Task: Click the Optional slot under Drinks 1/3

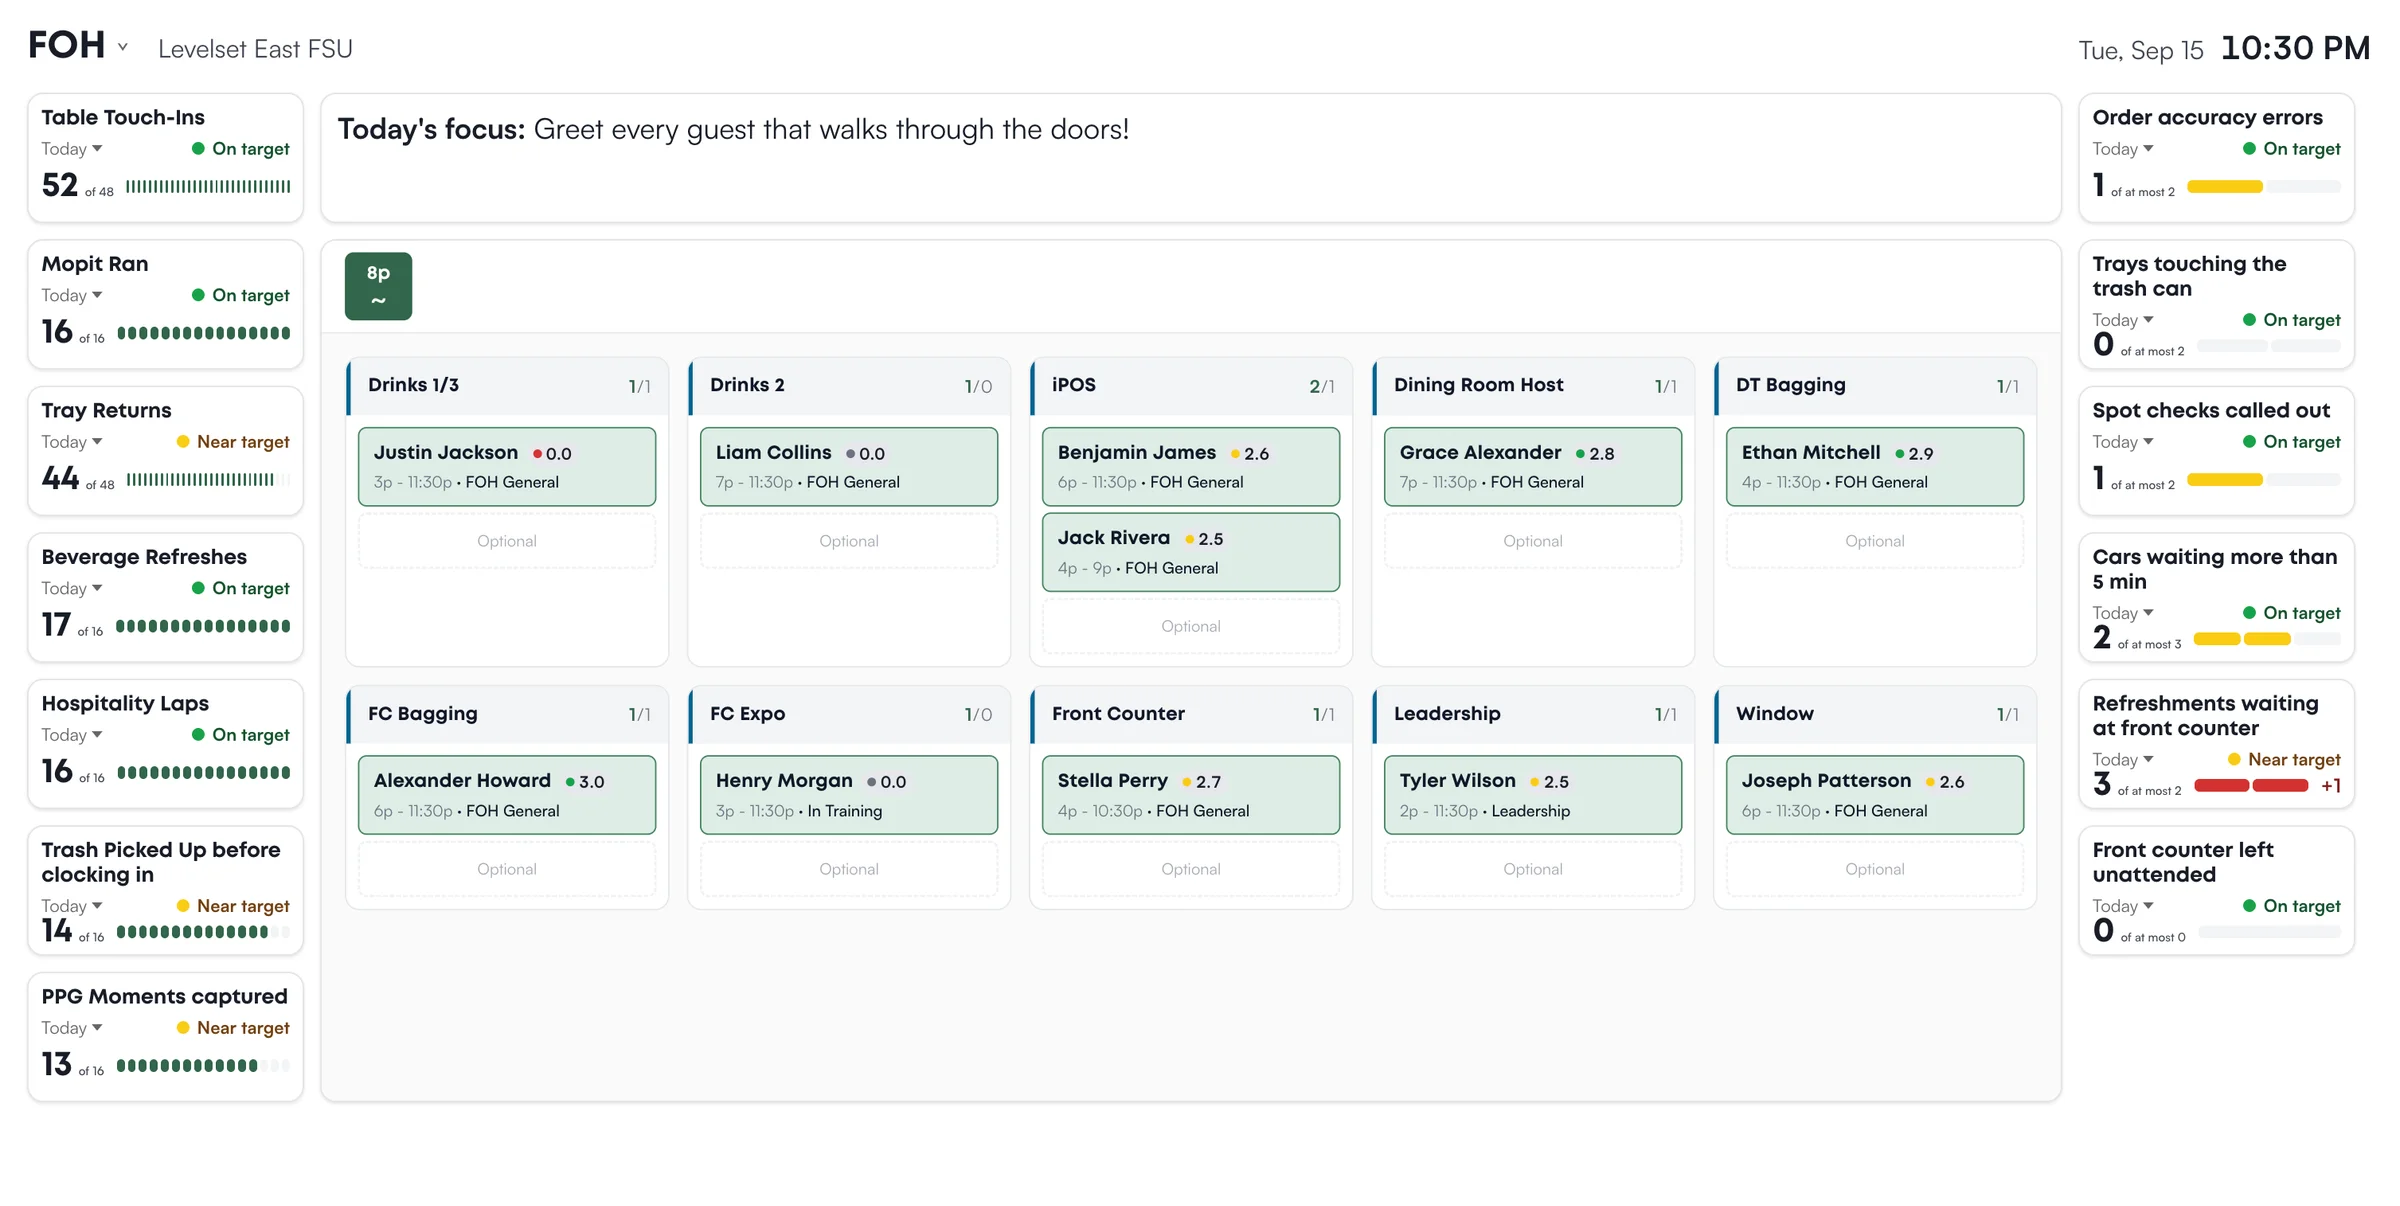Action: point(507,541)
